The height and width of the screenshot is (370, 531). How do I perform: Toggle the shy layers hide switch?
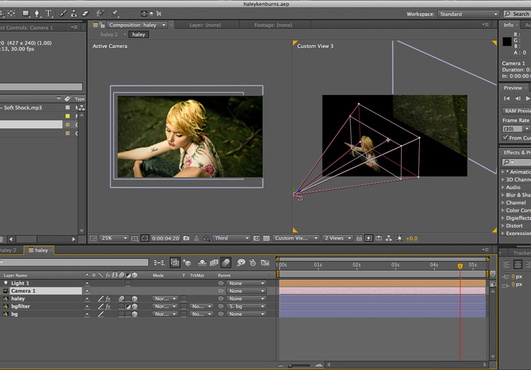tap(202, 262)
